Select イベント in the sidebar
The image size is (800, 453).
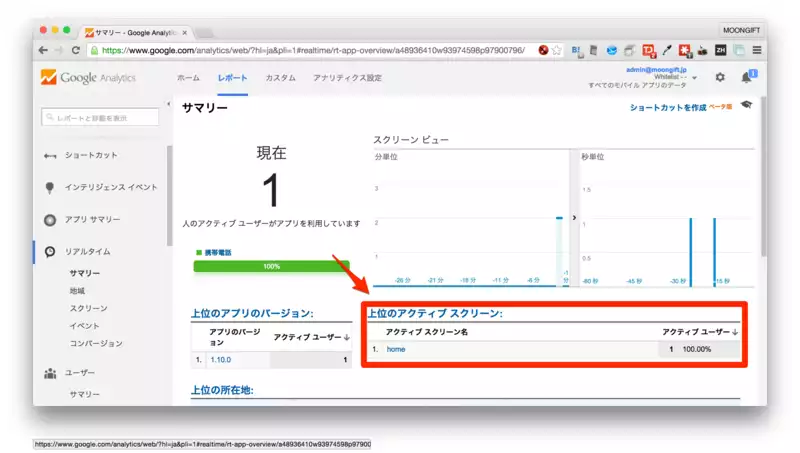tap(85, 325)
